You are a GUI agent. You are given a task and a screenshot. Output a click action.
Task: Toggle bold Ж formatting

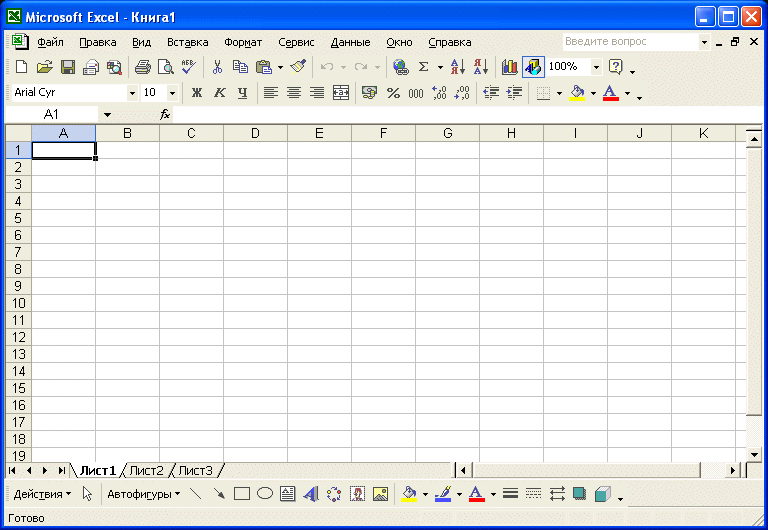pos(197,93)
